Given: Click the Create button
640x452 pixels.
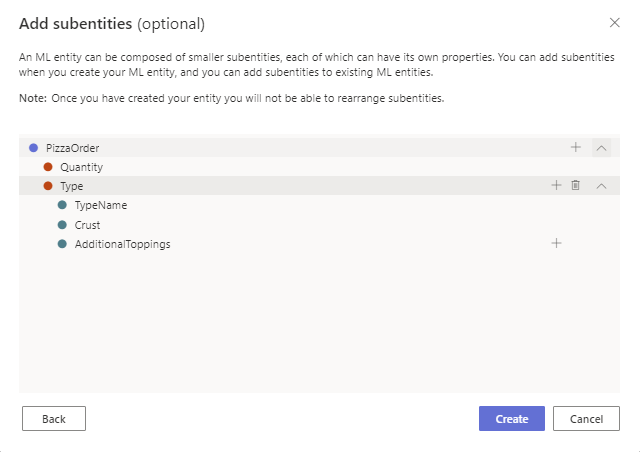Looking at the screenshot, I should click(x=511, y=418).
